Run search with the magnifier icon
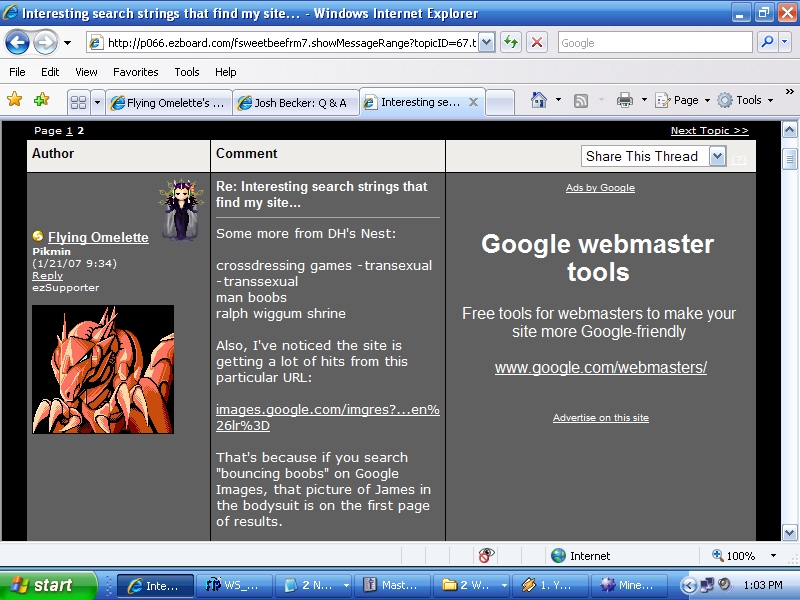 767,42
